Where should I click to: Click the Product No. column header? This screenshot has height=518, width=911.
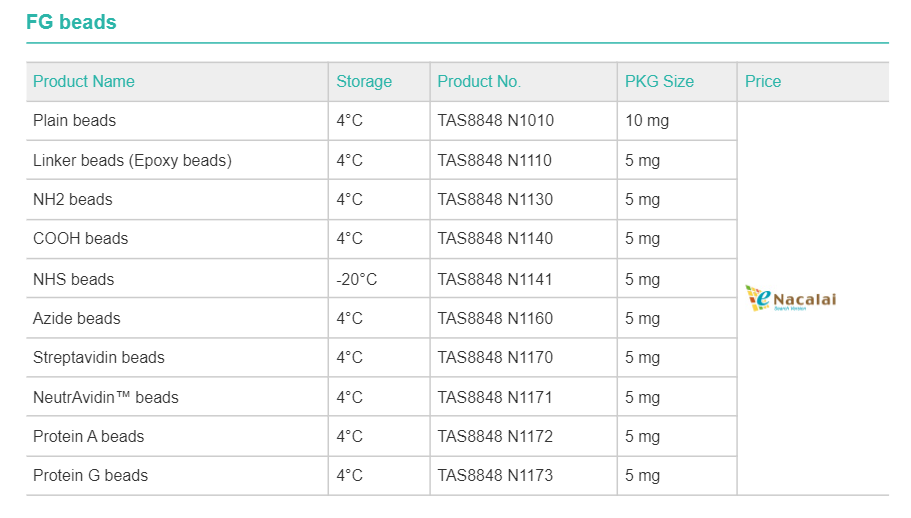(x=479, y=82)
